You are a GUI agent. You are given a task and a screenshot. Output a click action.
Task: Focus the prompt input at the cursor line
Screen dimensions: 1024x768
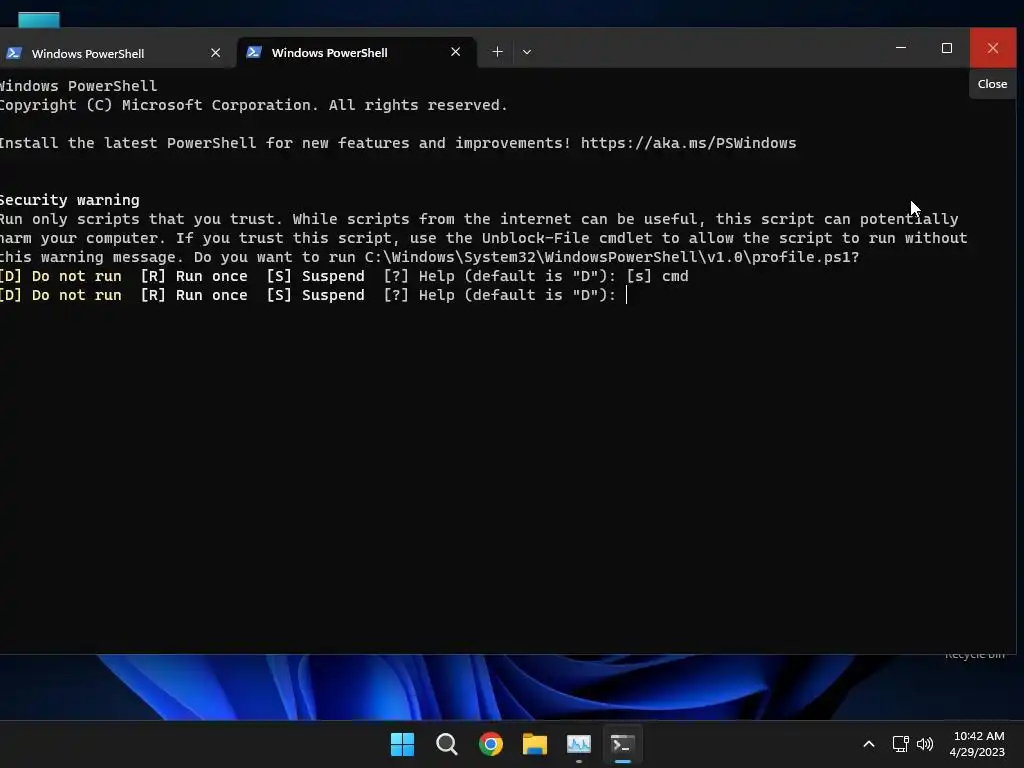[x=627, y=295]
